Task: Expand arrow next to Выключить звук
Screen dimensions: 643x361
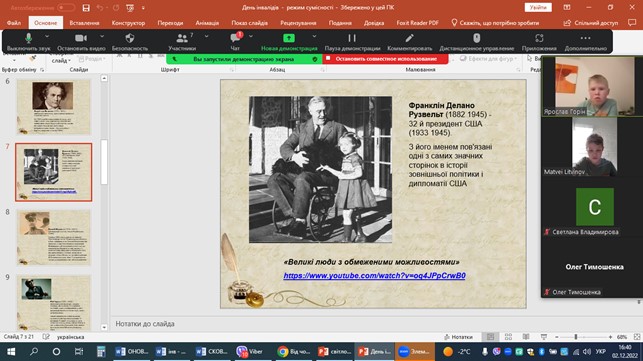Action: [x=47, y=37]
